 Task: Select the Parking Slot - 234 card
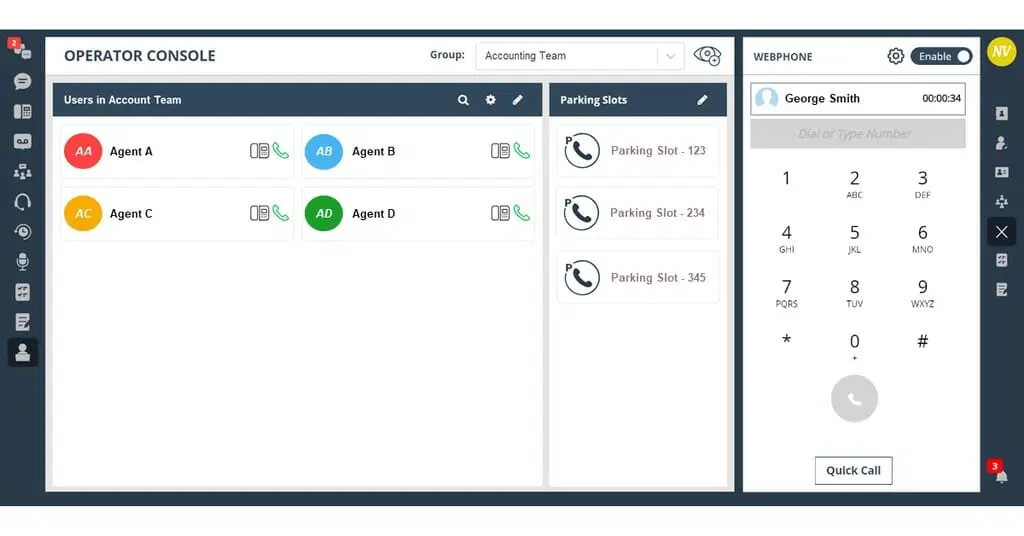637,213
